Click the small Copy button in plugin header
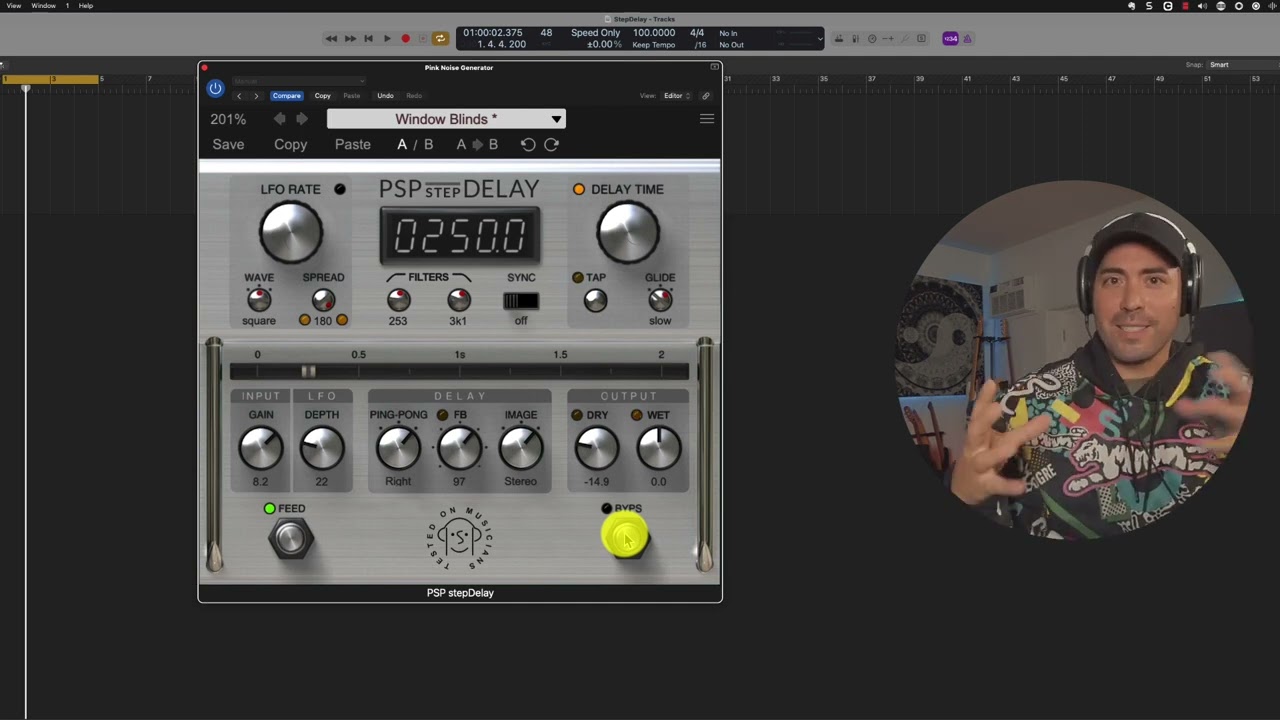This screenshot has height=720, width=1280. coord(322,96)
